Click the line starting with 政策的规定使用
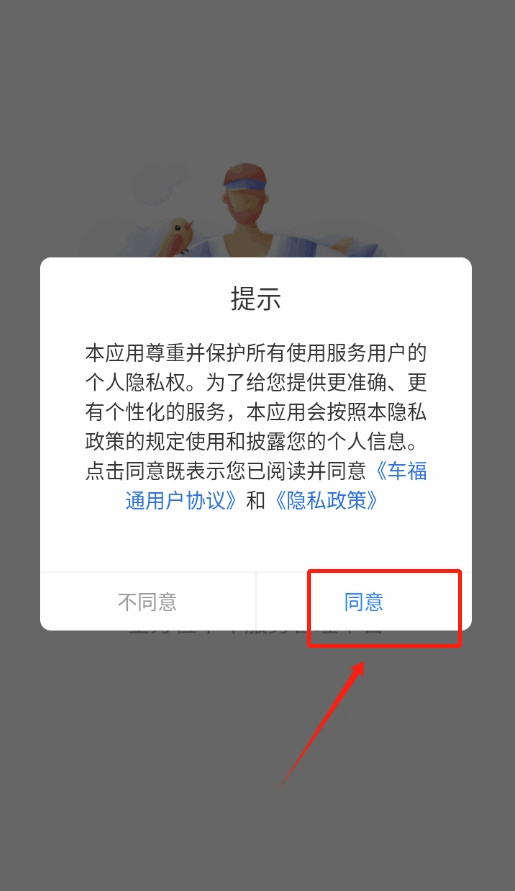The height and width of the screenshot is (891, 515). (256, 442)
